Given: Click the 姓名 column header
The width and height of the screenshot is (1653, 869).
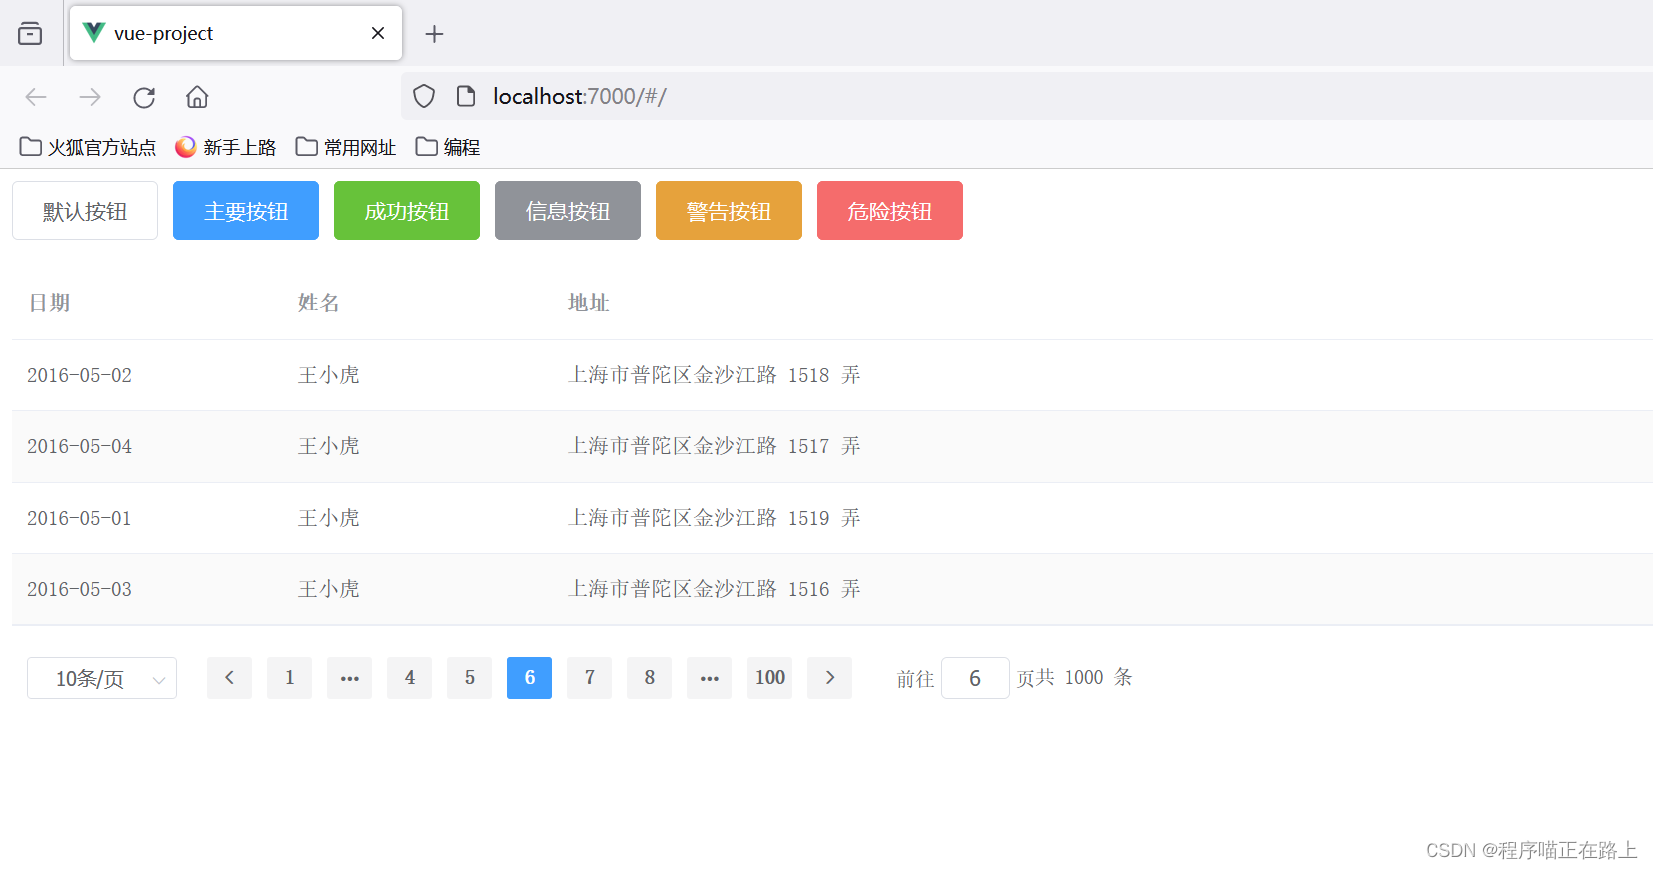Looking at the screenshot, I should pos(319,303).
